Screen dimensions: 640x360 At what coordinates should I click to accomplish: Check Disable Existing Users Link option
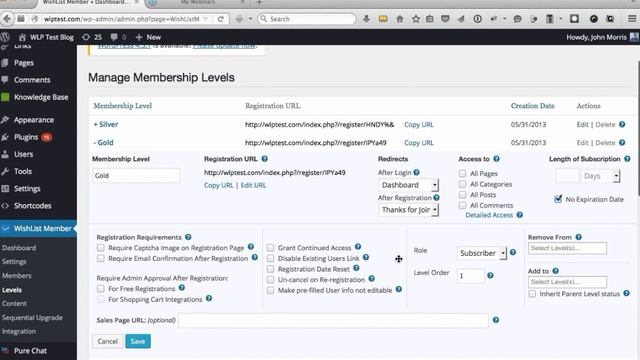pos(270,258)
